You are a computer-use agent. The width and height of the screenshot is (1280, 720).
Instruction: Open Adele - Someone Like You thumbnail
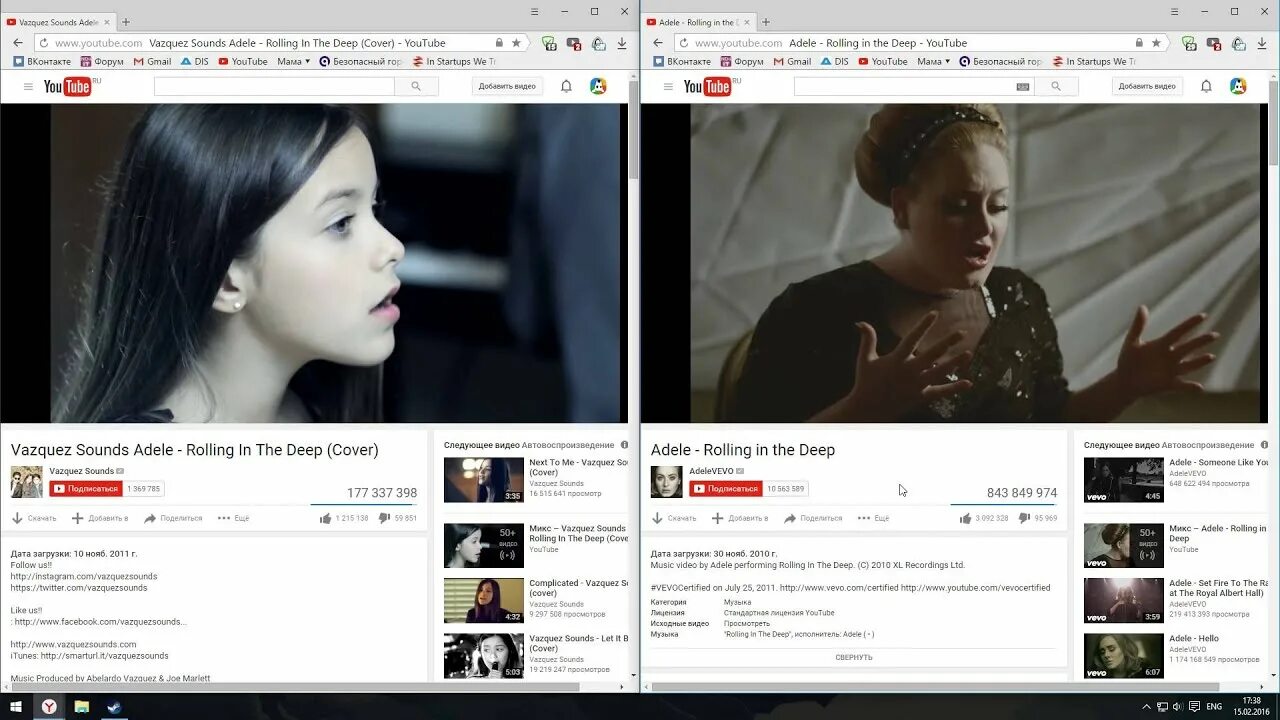coord(1124,480)
